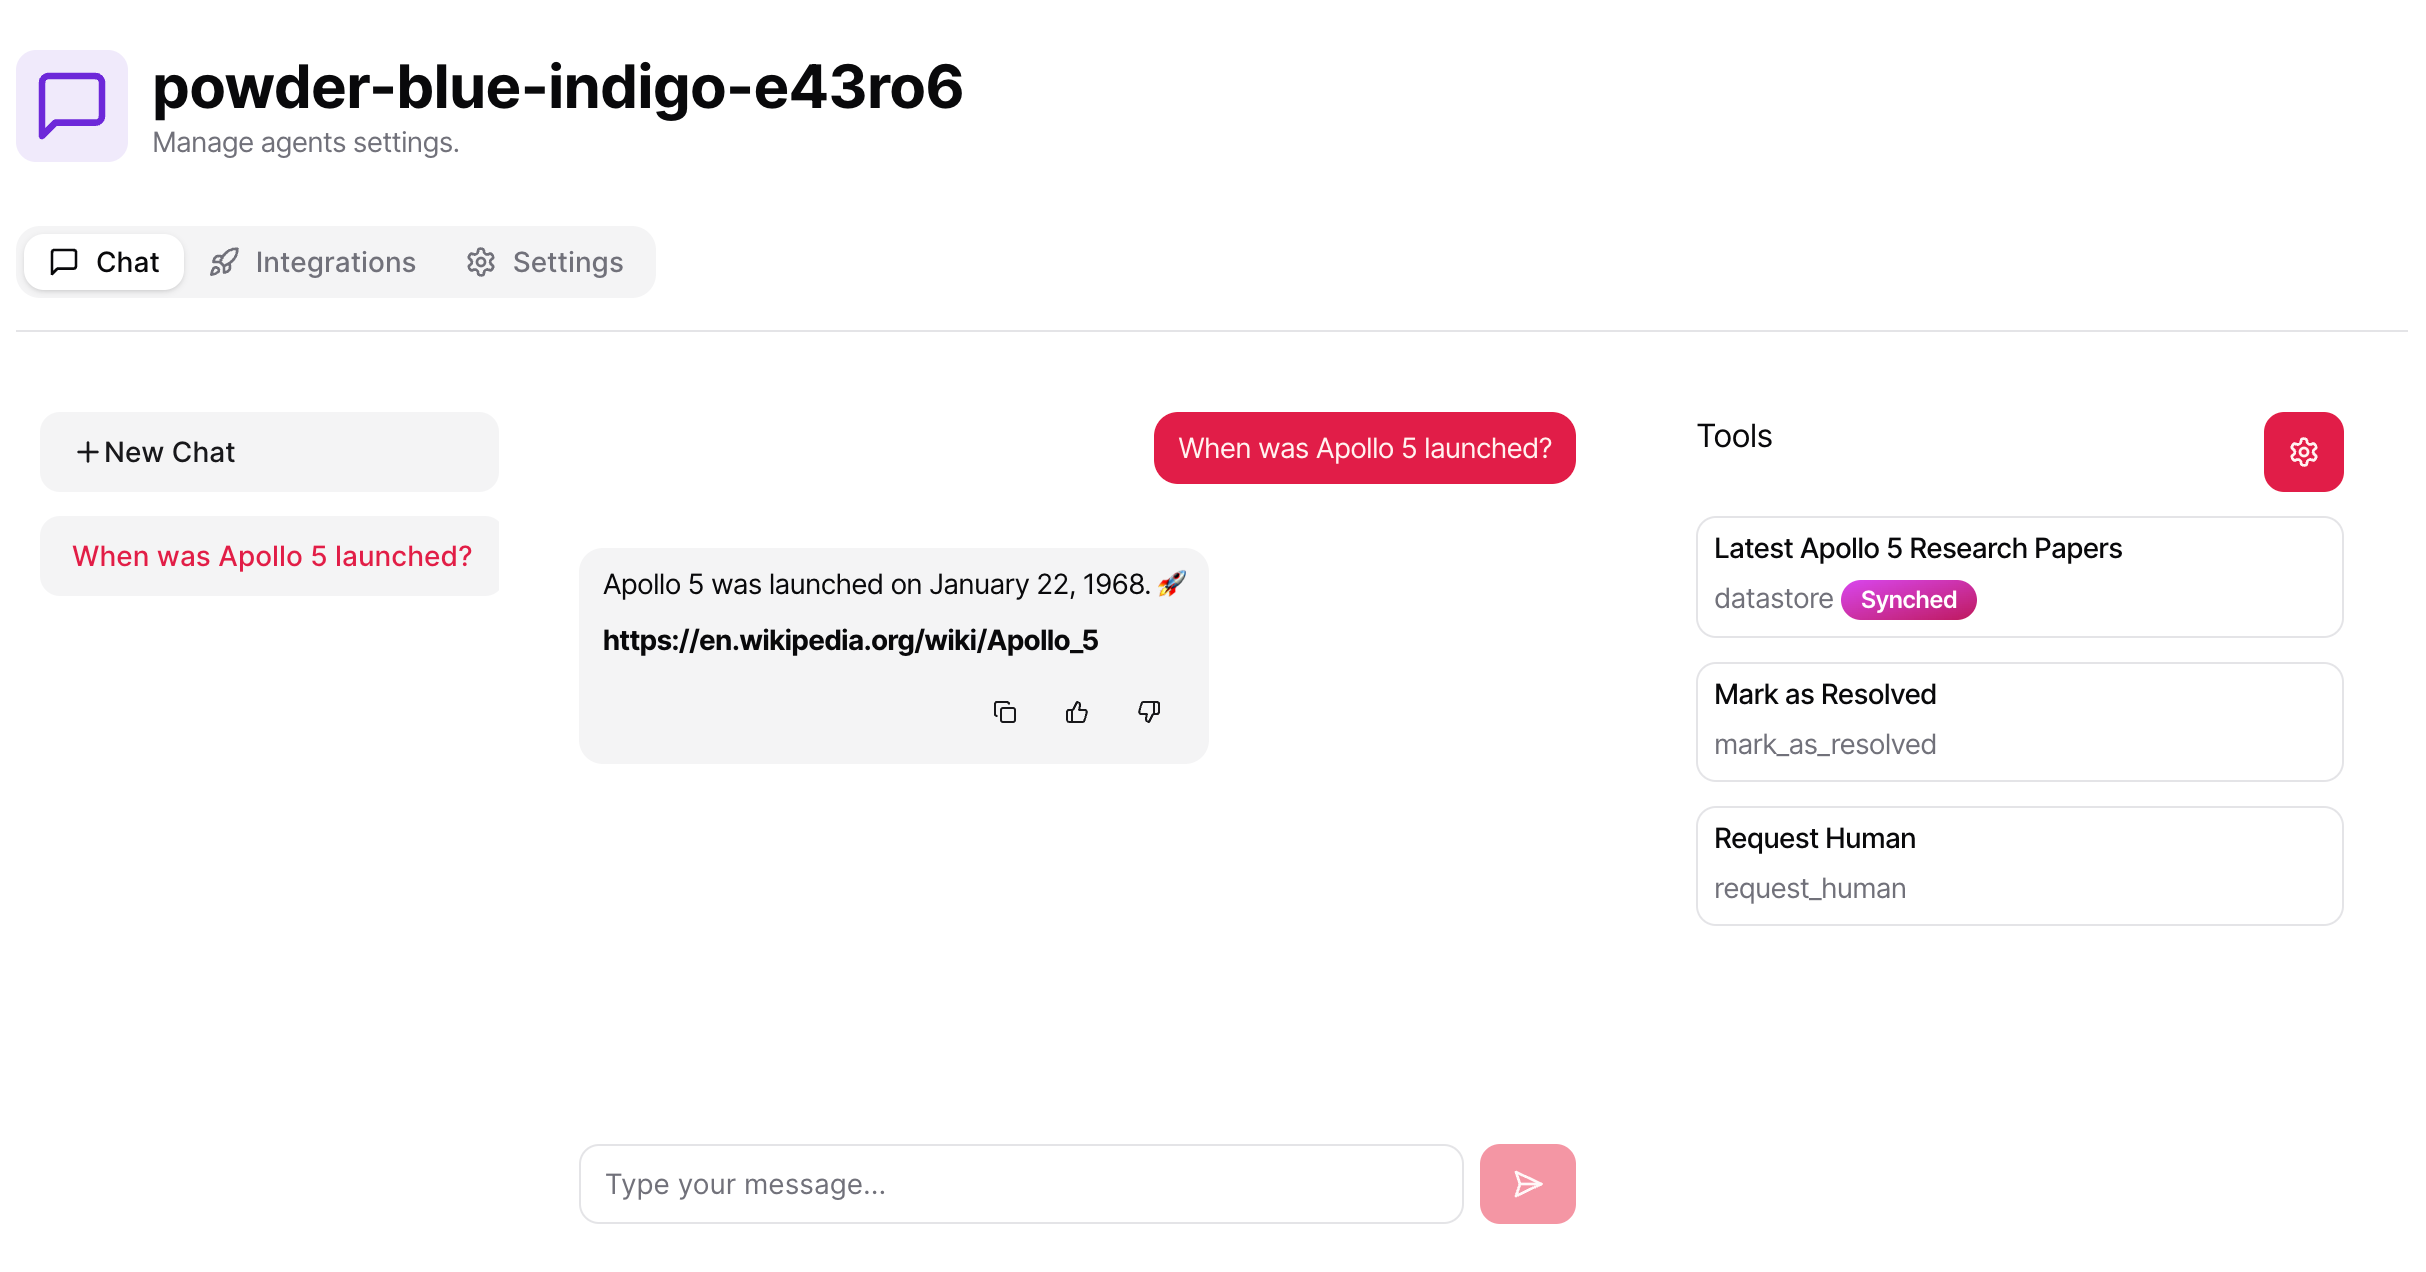
Task: Open the Mark as Resolved tool card
Action: [x=2019, y=722]
